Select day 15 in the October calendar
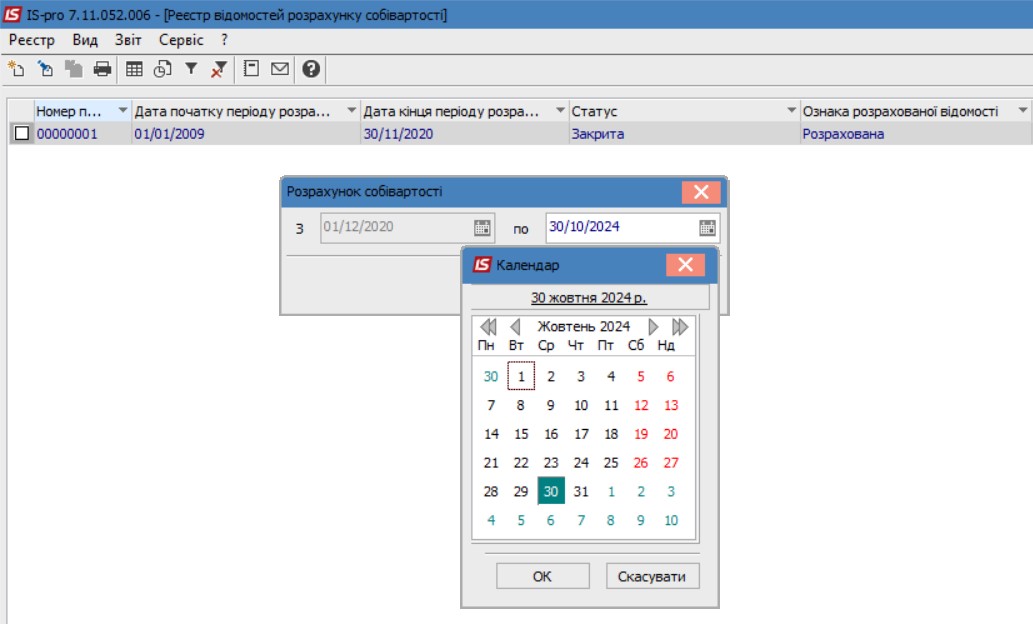This screenshot has width=1033, height=624. click(521, 434)
